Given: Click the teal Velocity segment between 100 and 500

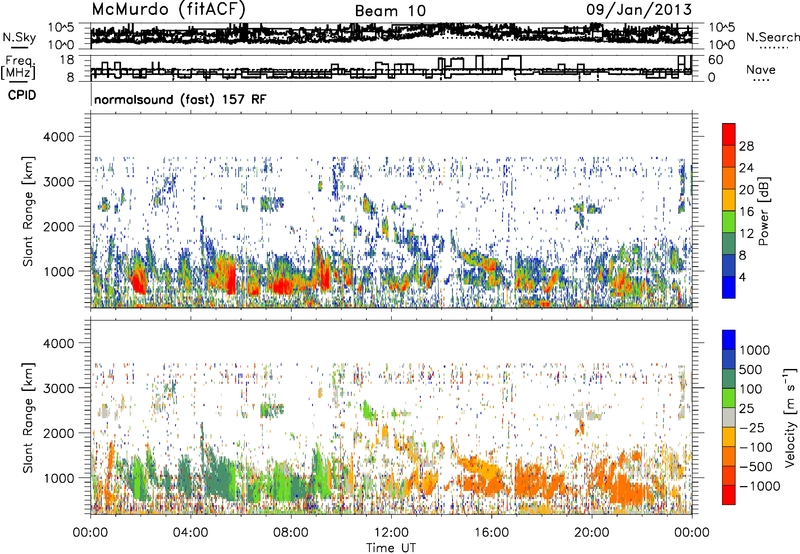Looking at the screenshot, I should (x=729, y=379).
